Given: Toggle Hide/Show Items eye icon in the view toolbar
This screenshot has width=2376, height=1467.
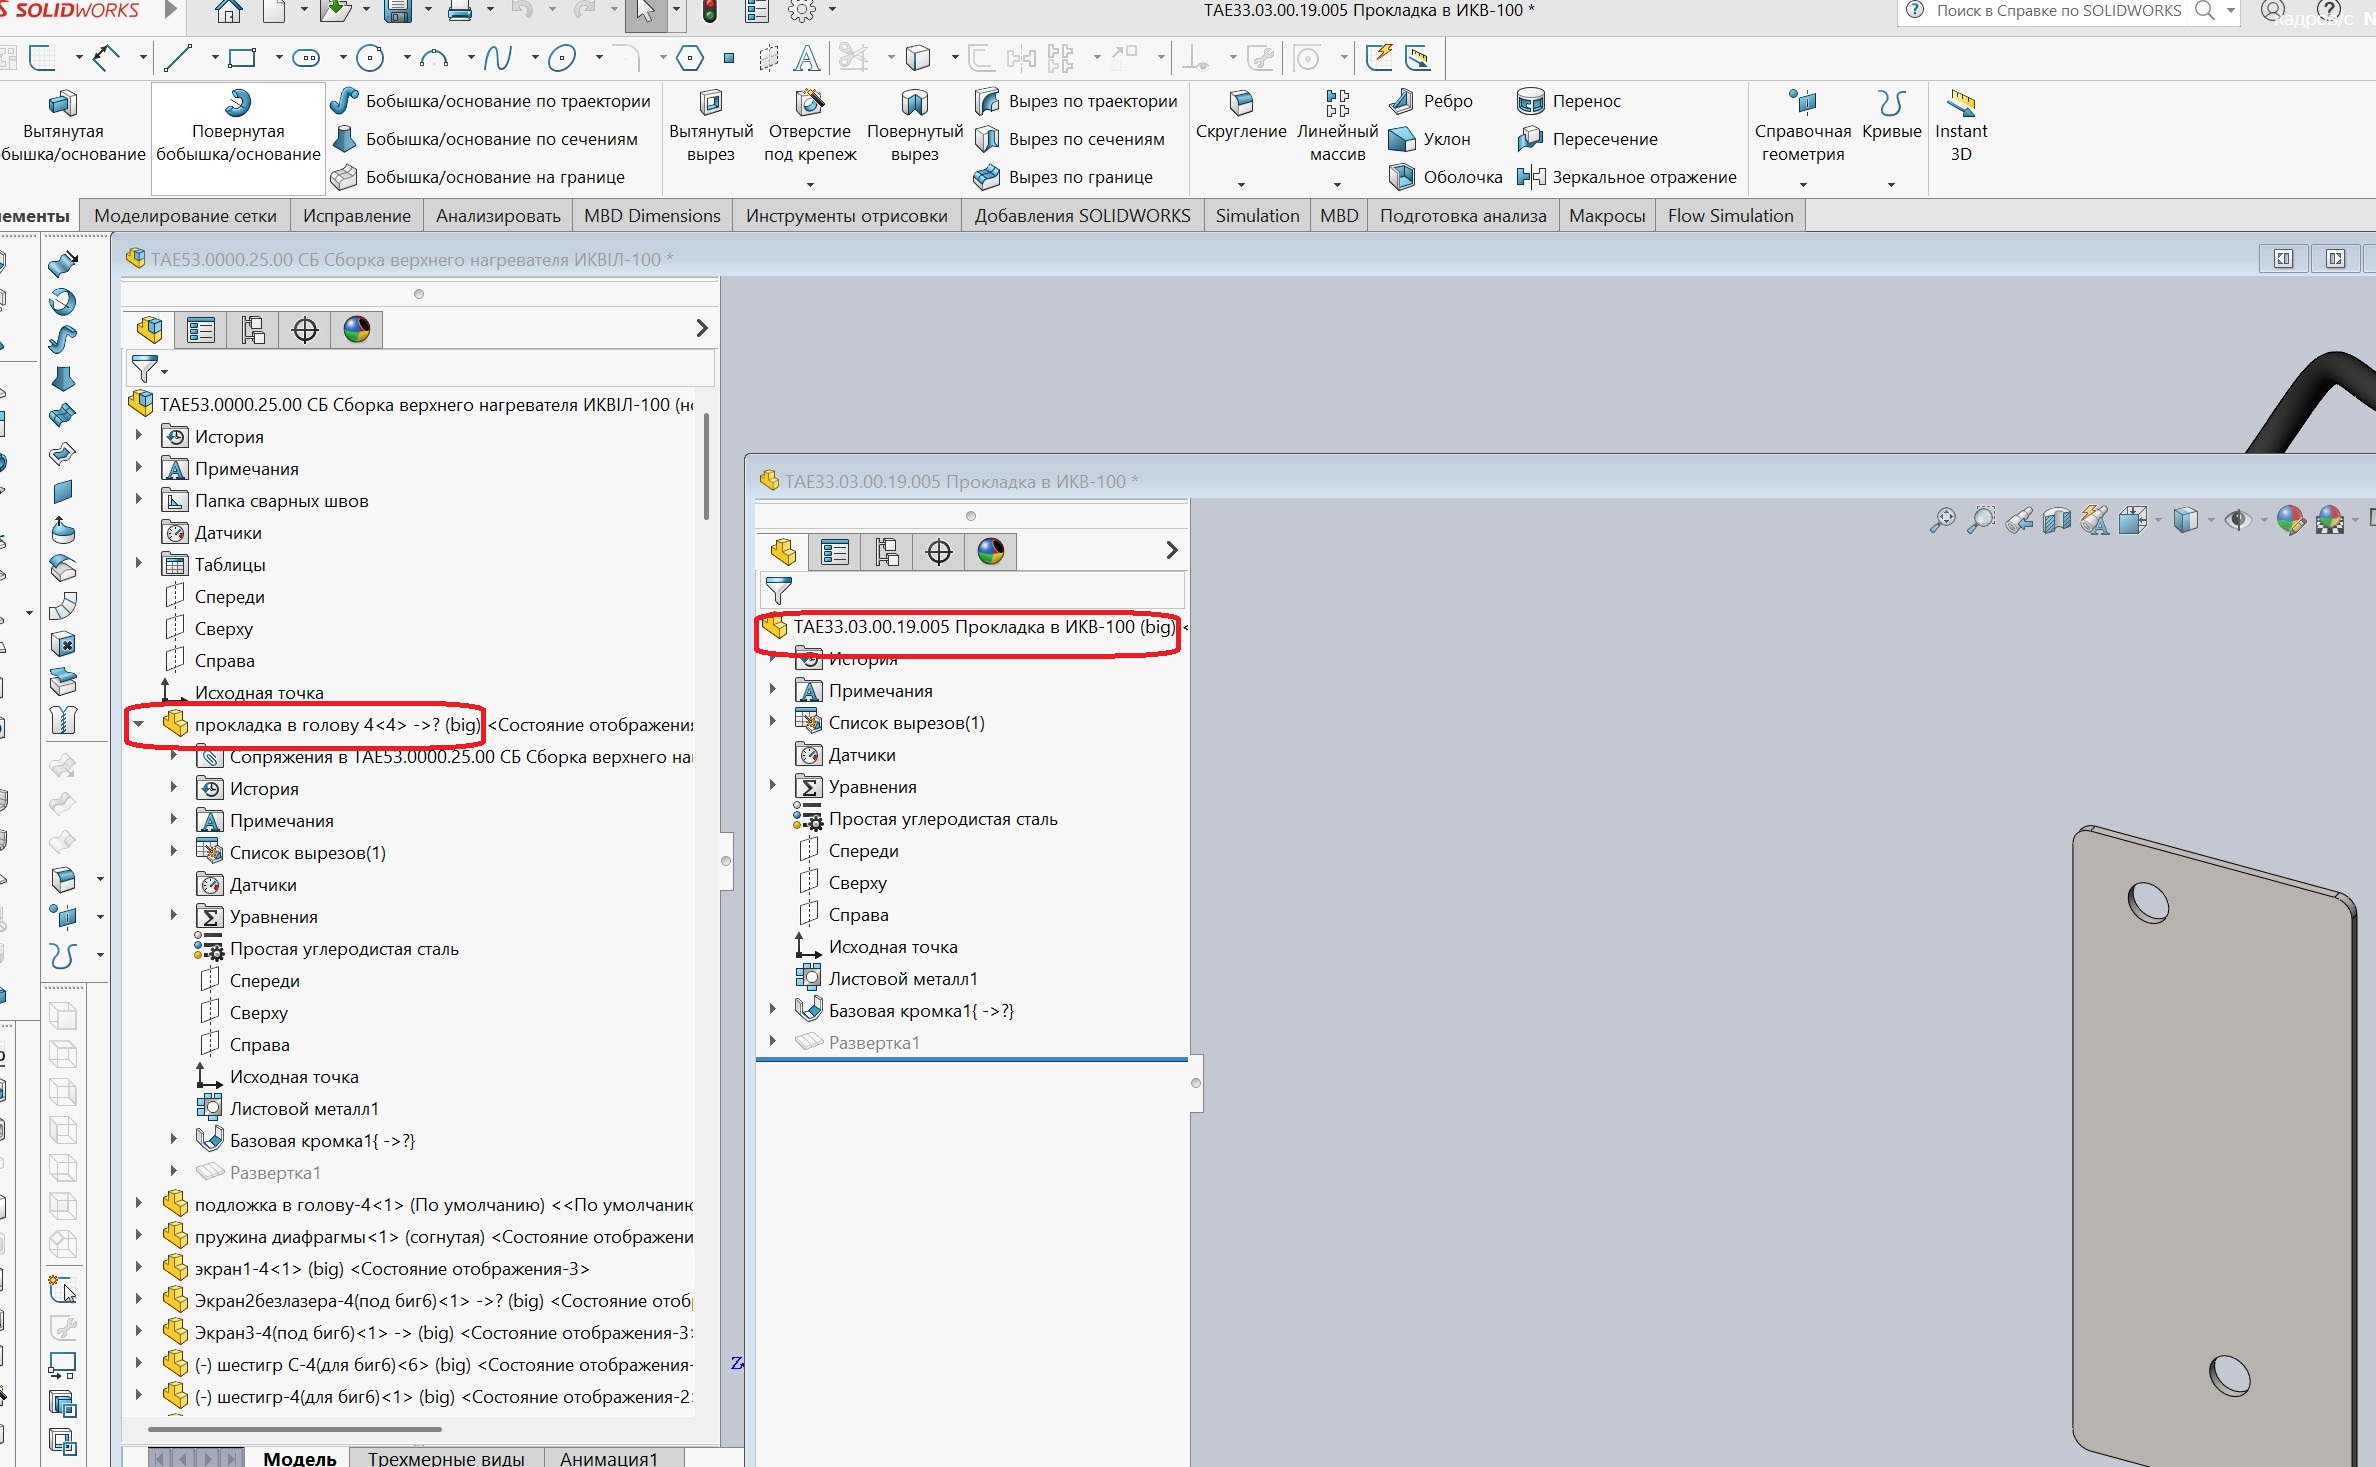Looking at the screenshot, I should [2237, 520].
